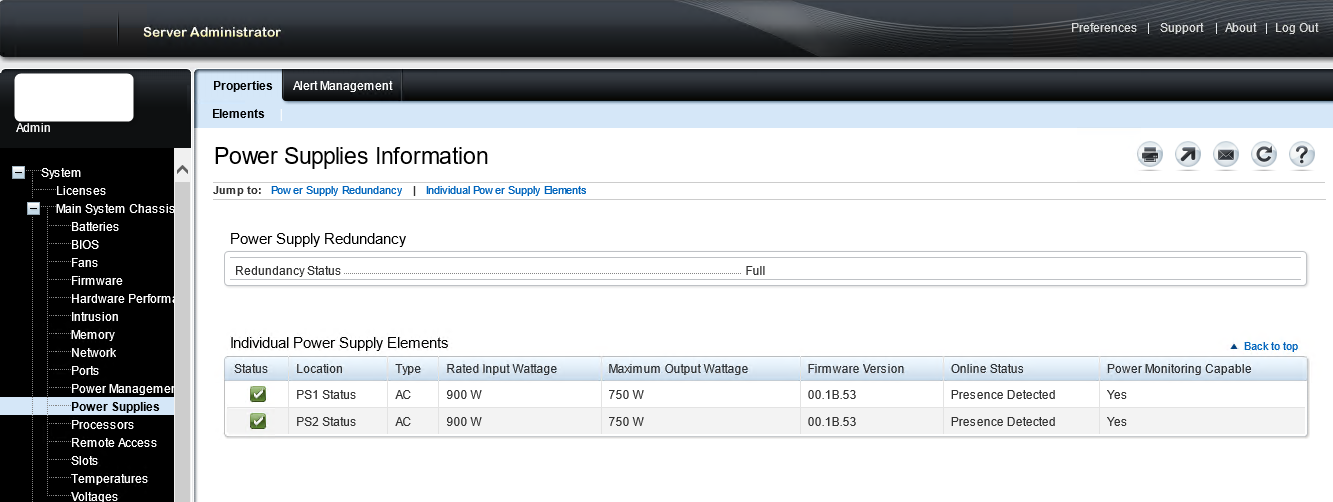Viewport: 1333px width, 502px height.
Task: Open Preferences in the top bar
Action: (x=1104, y=28)
